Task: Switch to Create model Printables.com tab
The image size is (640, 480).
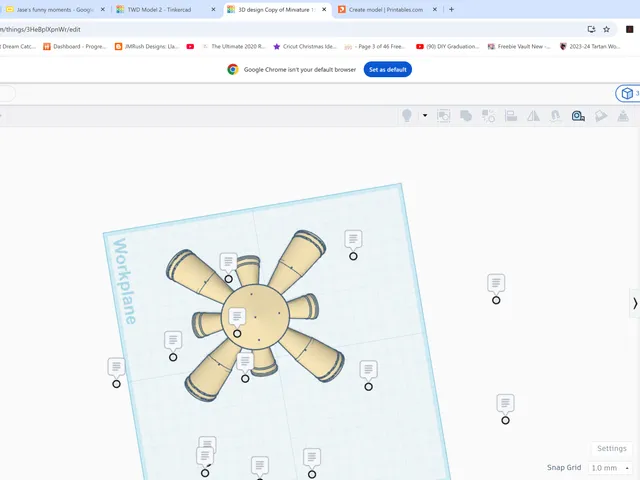Action: point(386,9)
